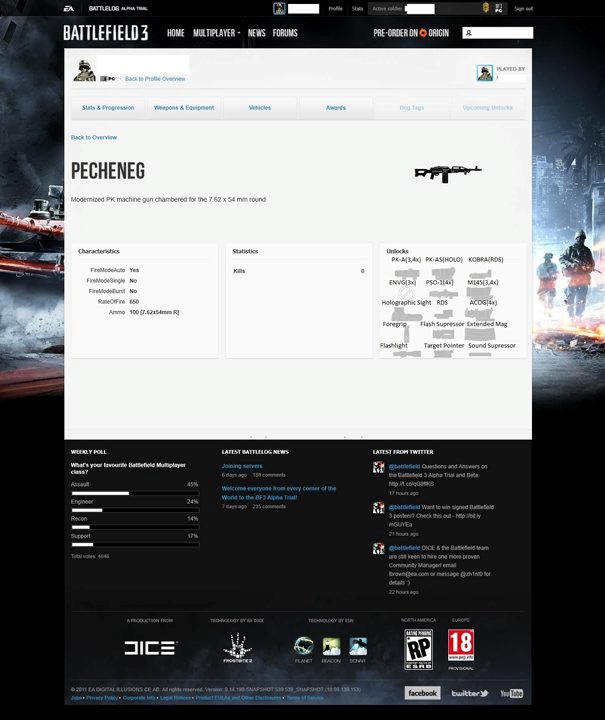This screenshot has width=605, height=720.
Task: Open Welcome everyone BF3 Alpha Trial news
Action: 279,493
